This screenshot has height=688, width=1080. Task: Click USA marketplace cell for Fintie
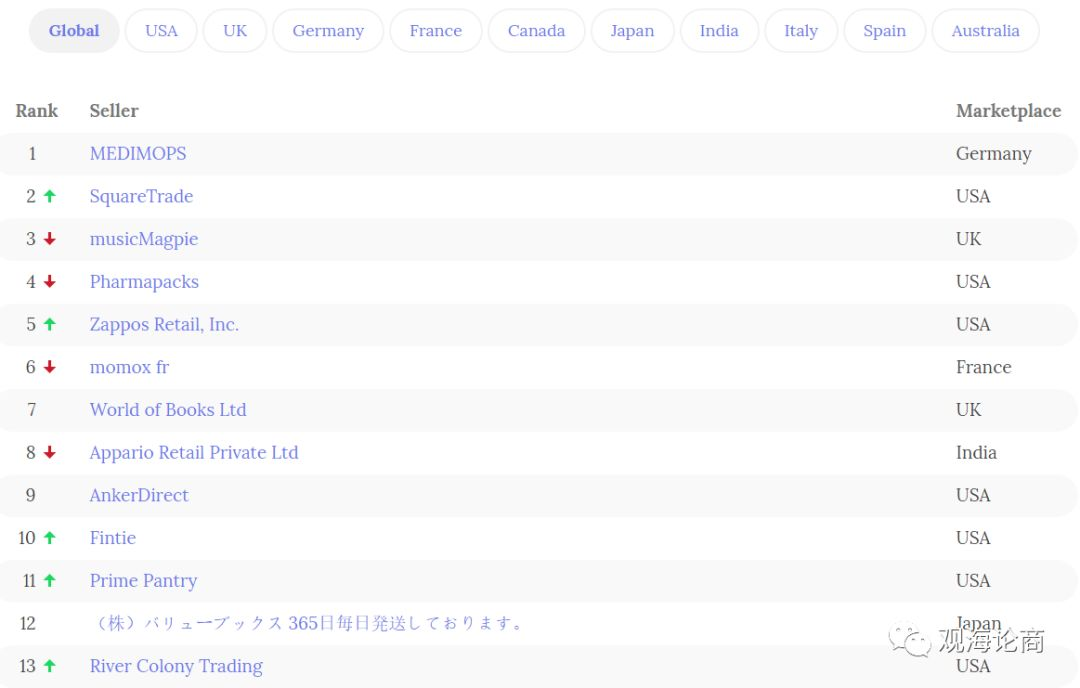[973, 538]
